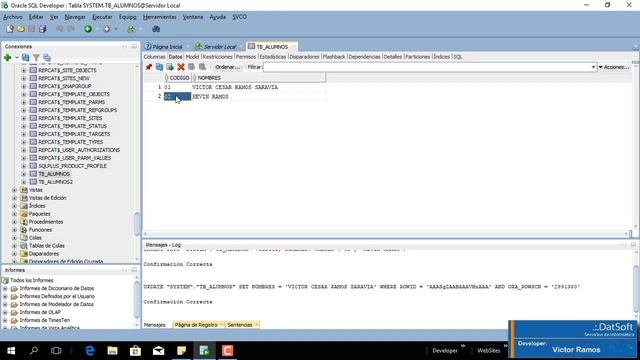Open the Herramientas menu
This screenshot has width=640, height=360.
tap(160, 17)
